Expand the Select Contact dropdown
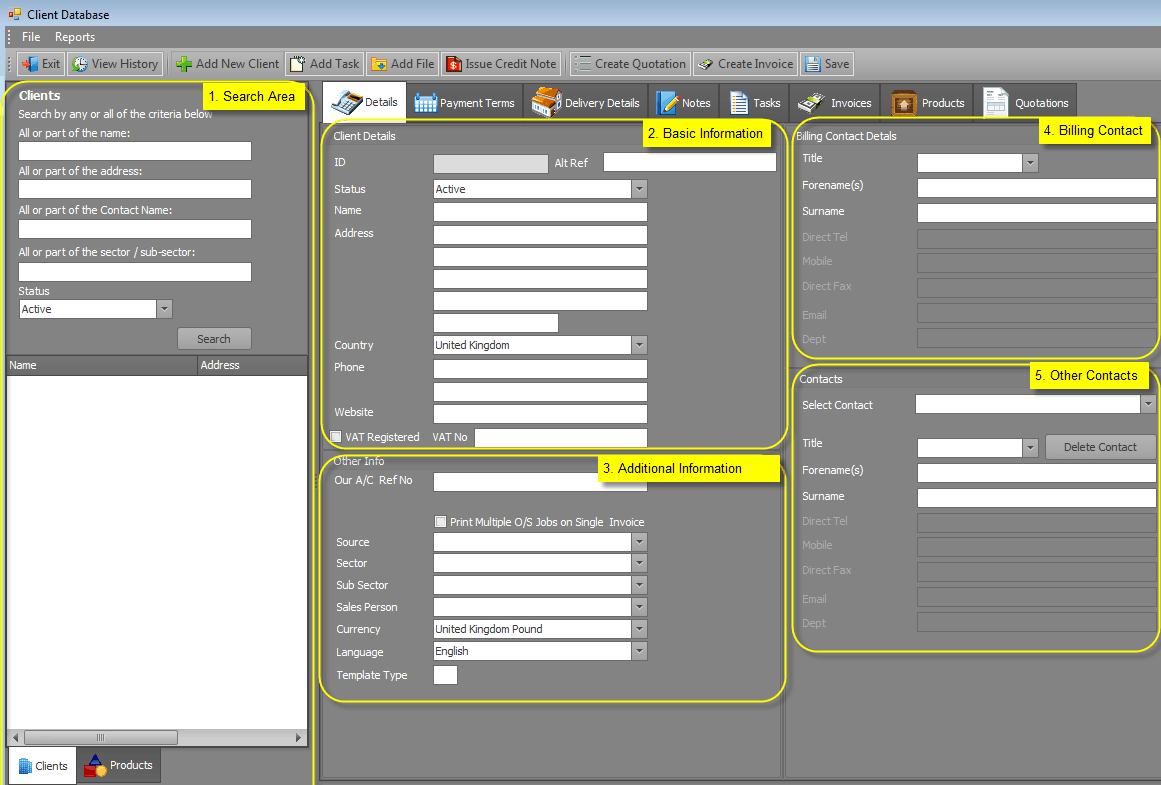 click(1148, 404)
